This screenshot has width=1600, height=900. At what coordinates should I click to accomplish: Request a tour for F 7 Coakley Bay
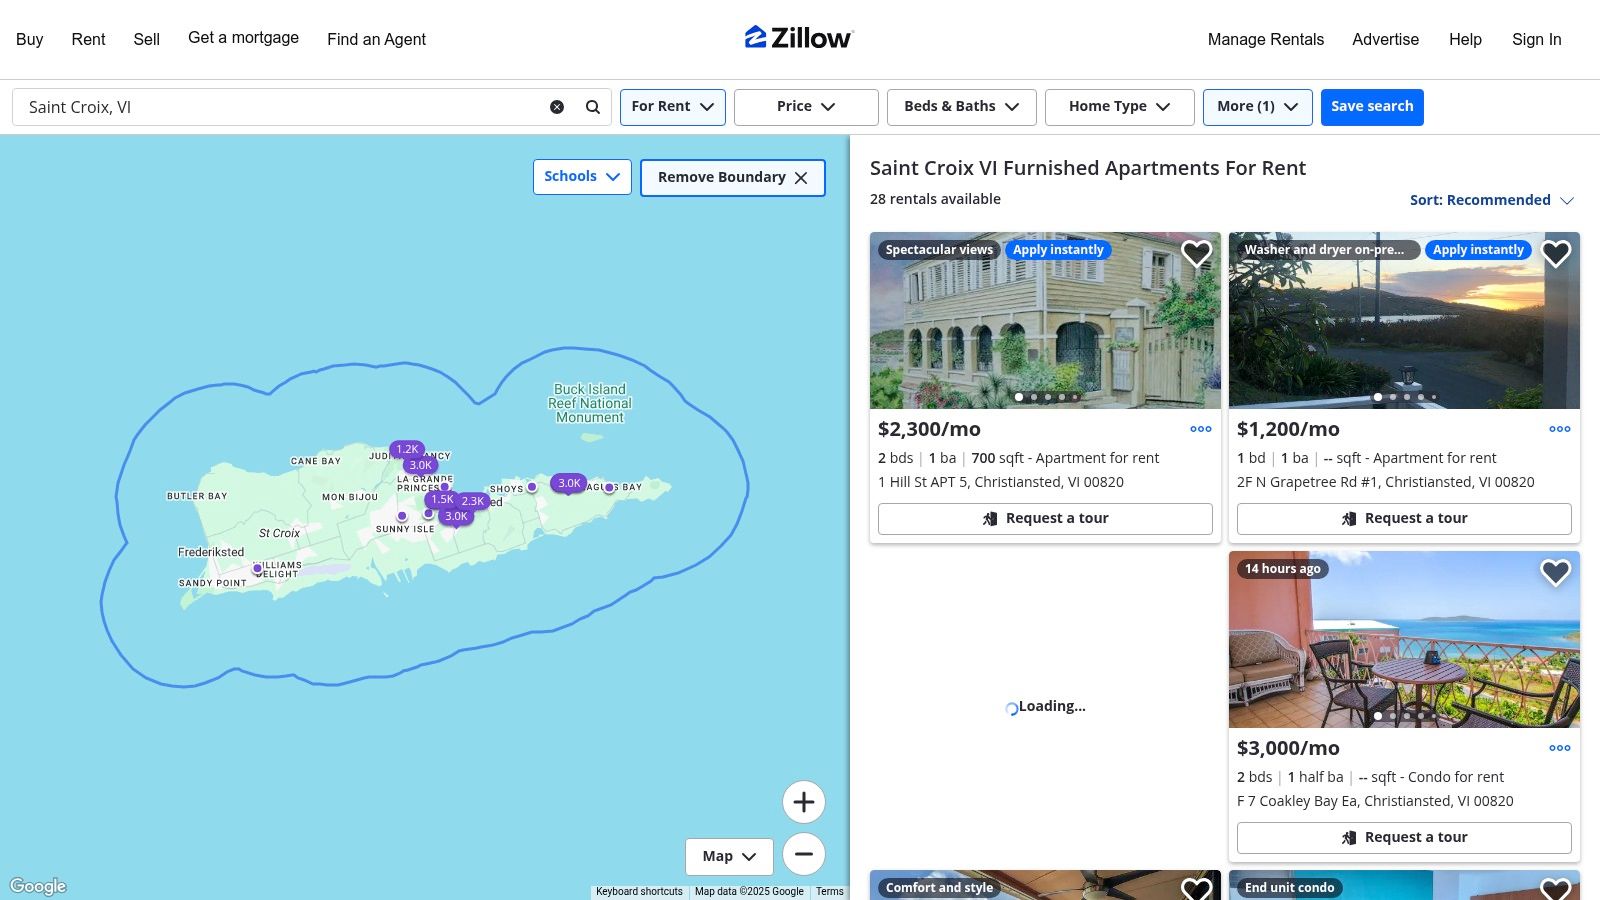(x=1404, y=837)
